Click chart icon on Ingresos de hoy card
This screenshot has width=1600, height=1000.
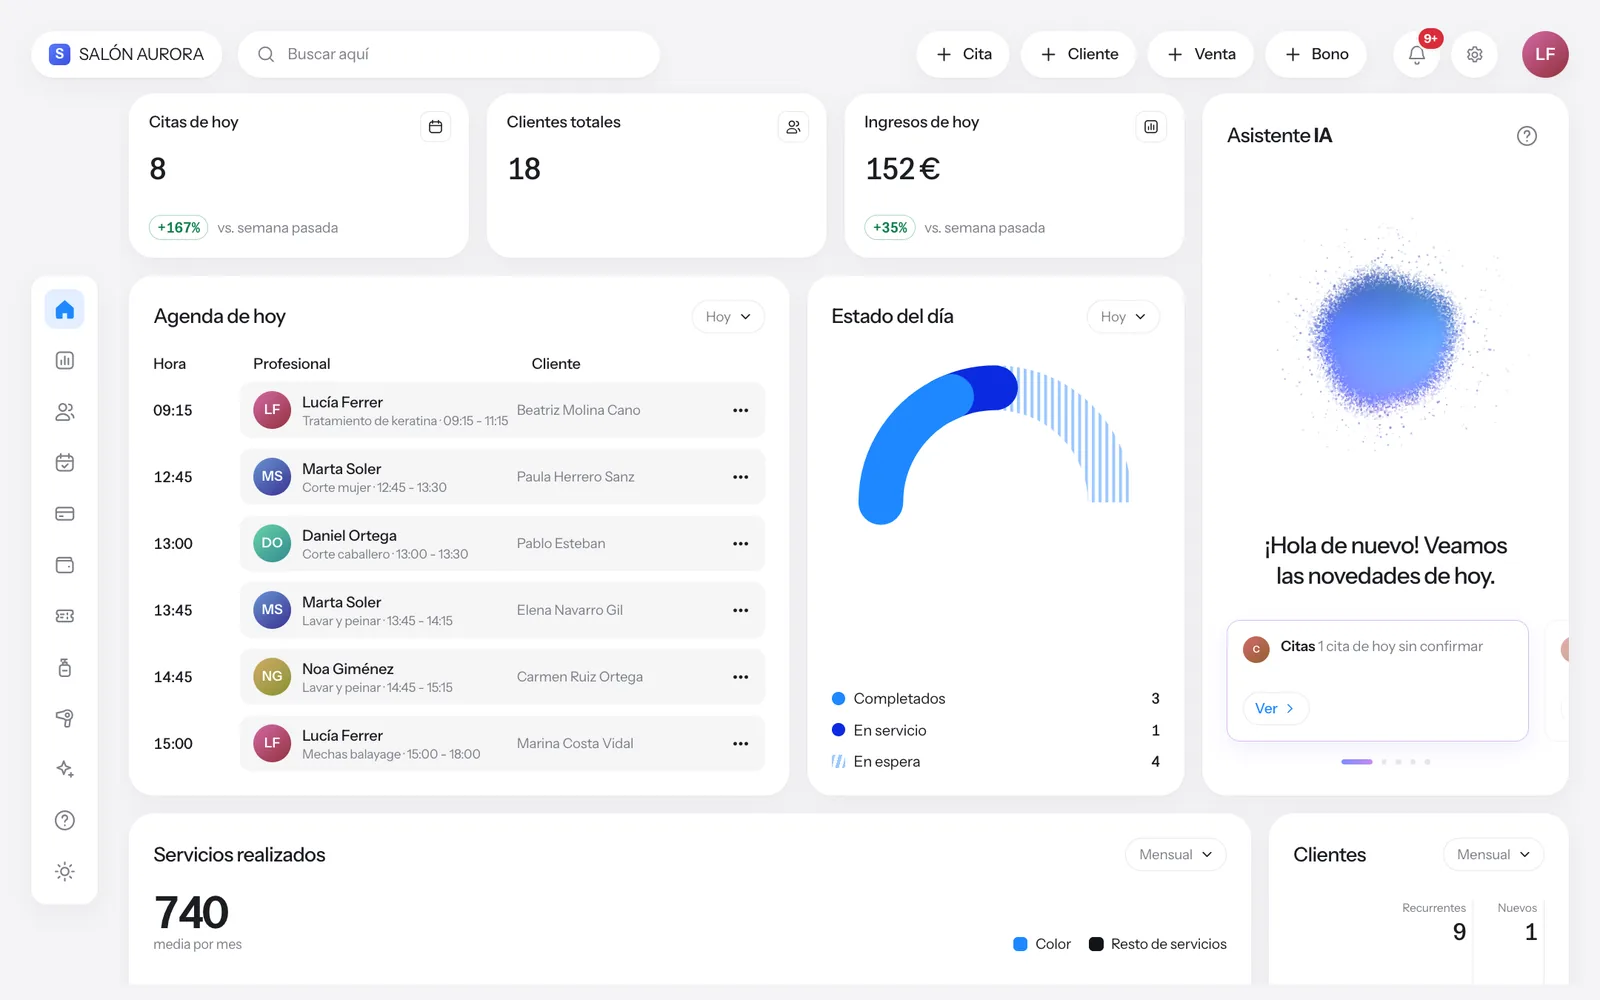pos(1151,127)
